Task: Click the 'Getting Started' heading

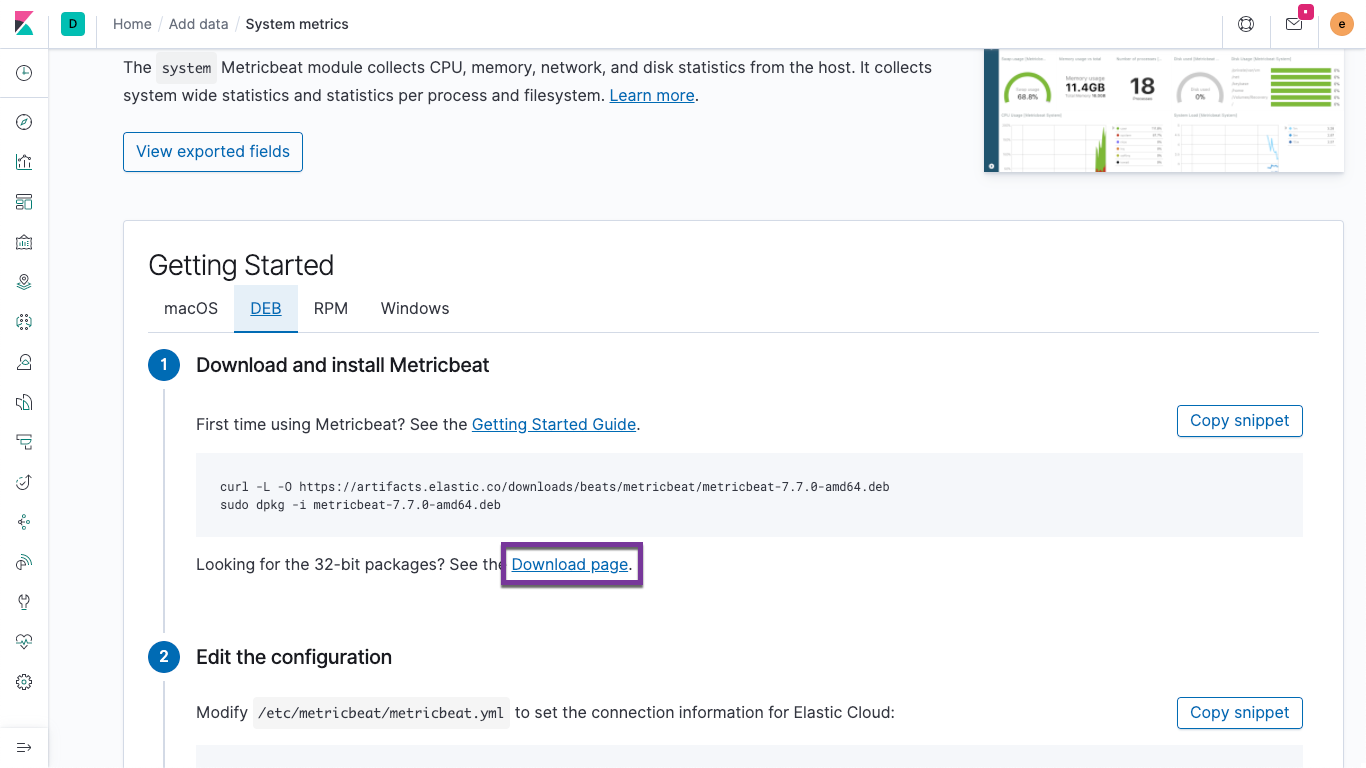Action: pyautogui.click(x=241, y=265)
